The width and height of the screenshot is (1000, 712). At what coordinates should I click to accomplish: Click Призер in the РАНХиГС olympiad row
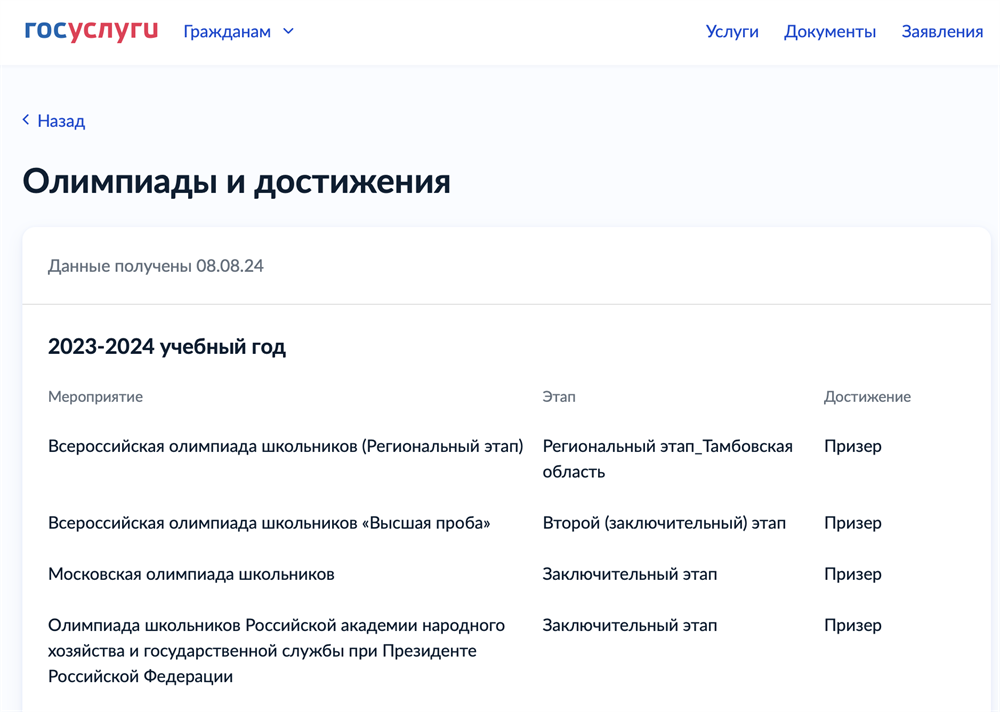(853, 625)
